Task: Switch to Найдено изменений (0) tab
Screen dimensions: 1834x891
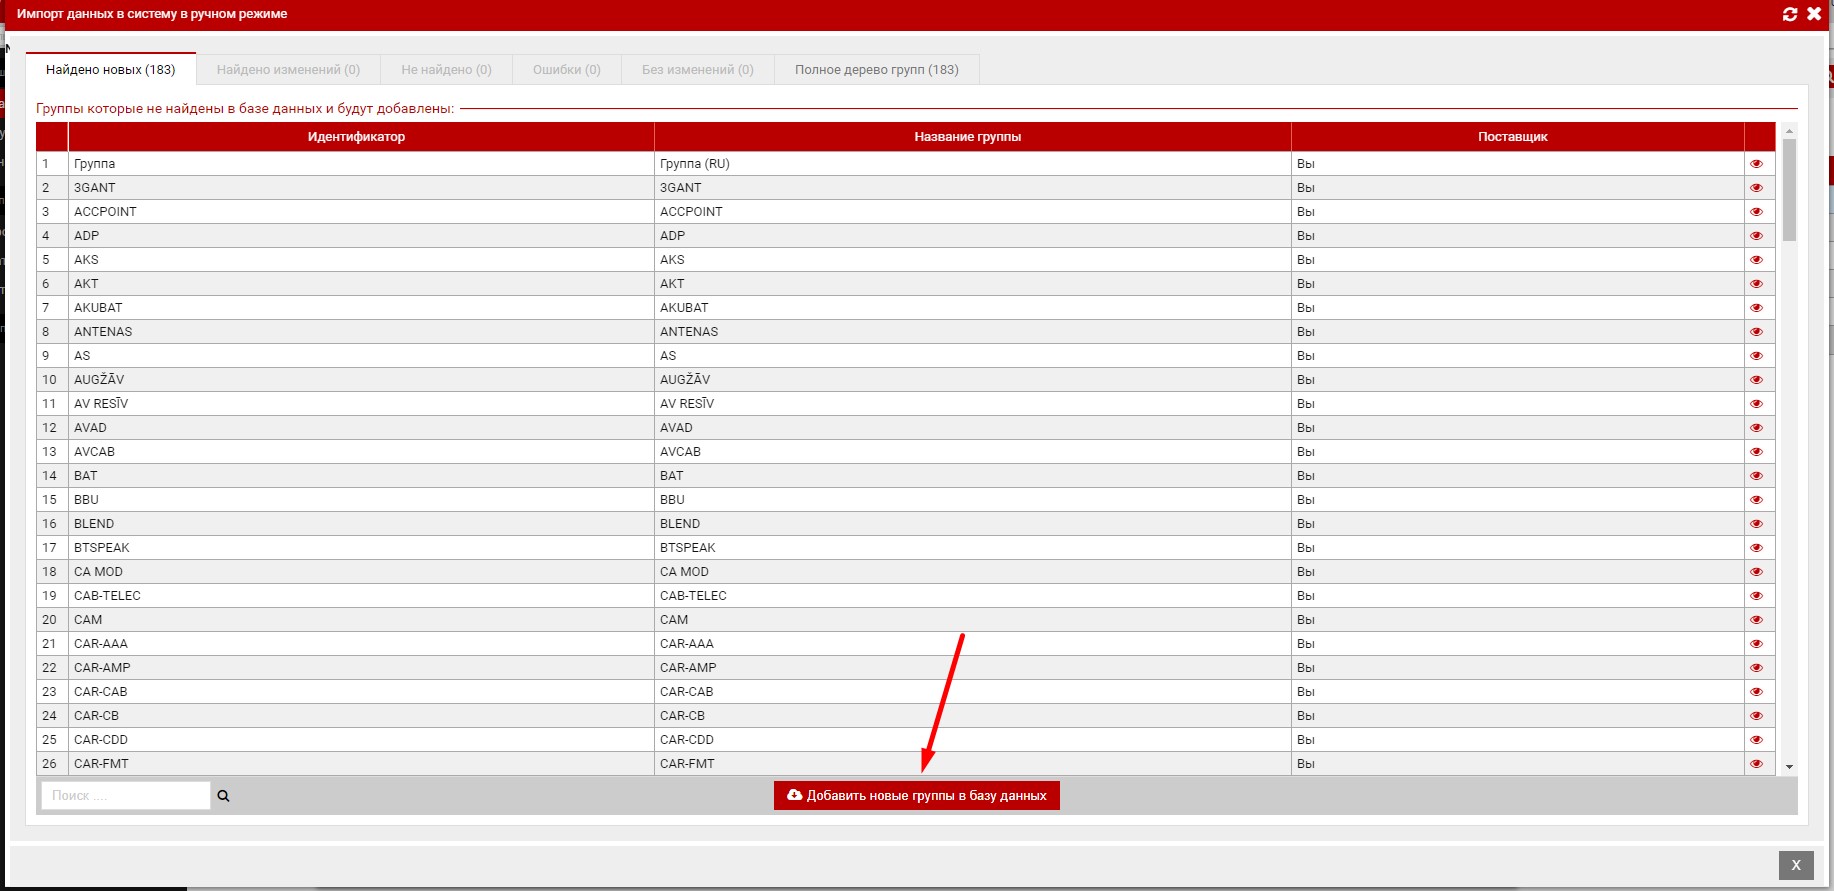Action: (288, 70)
